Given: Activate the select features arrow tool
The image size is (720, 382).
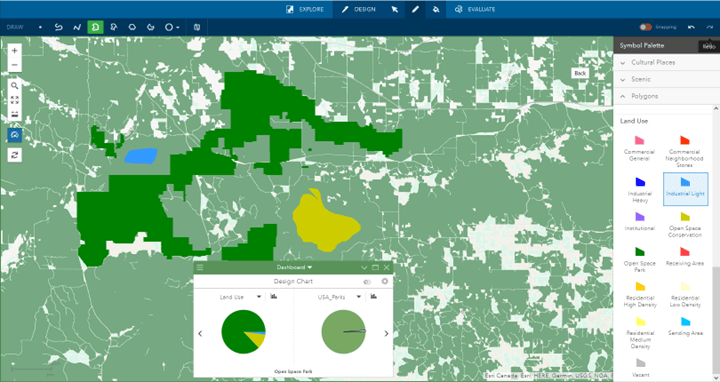Looking at the screenshot, I should [x=394, y=9].
